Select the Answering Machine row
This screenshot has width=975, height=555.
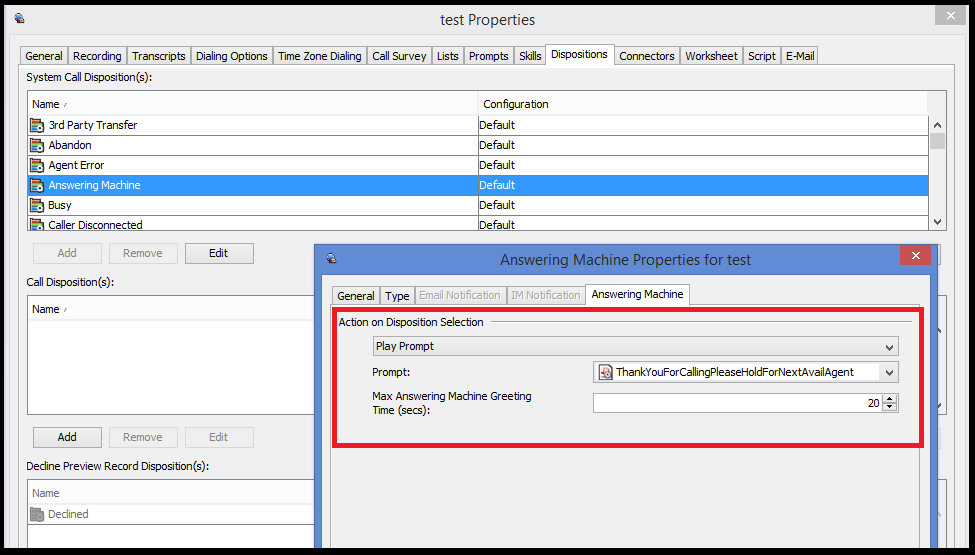(x=478, y=185)
